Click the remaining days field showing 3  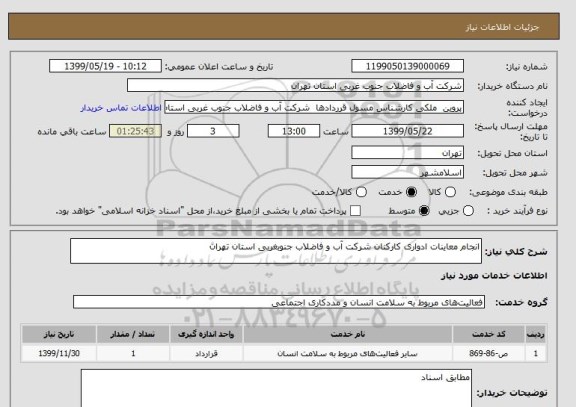213,131
